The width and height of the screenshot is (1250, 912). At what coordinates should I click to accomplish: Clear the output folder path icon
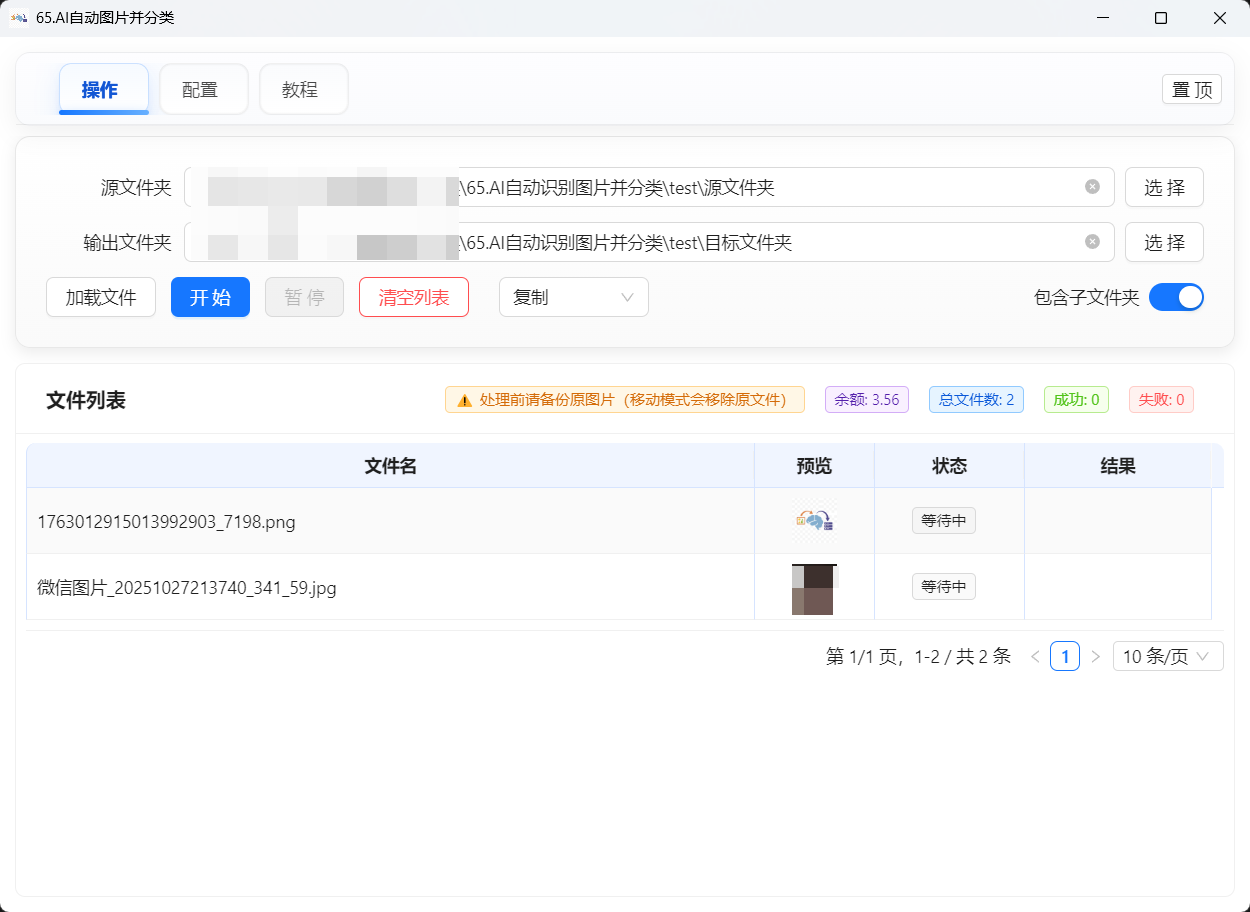pyautogui.click(x=1092, y=242)
